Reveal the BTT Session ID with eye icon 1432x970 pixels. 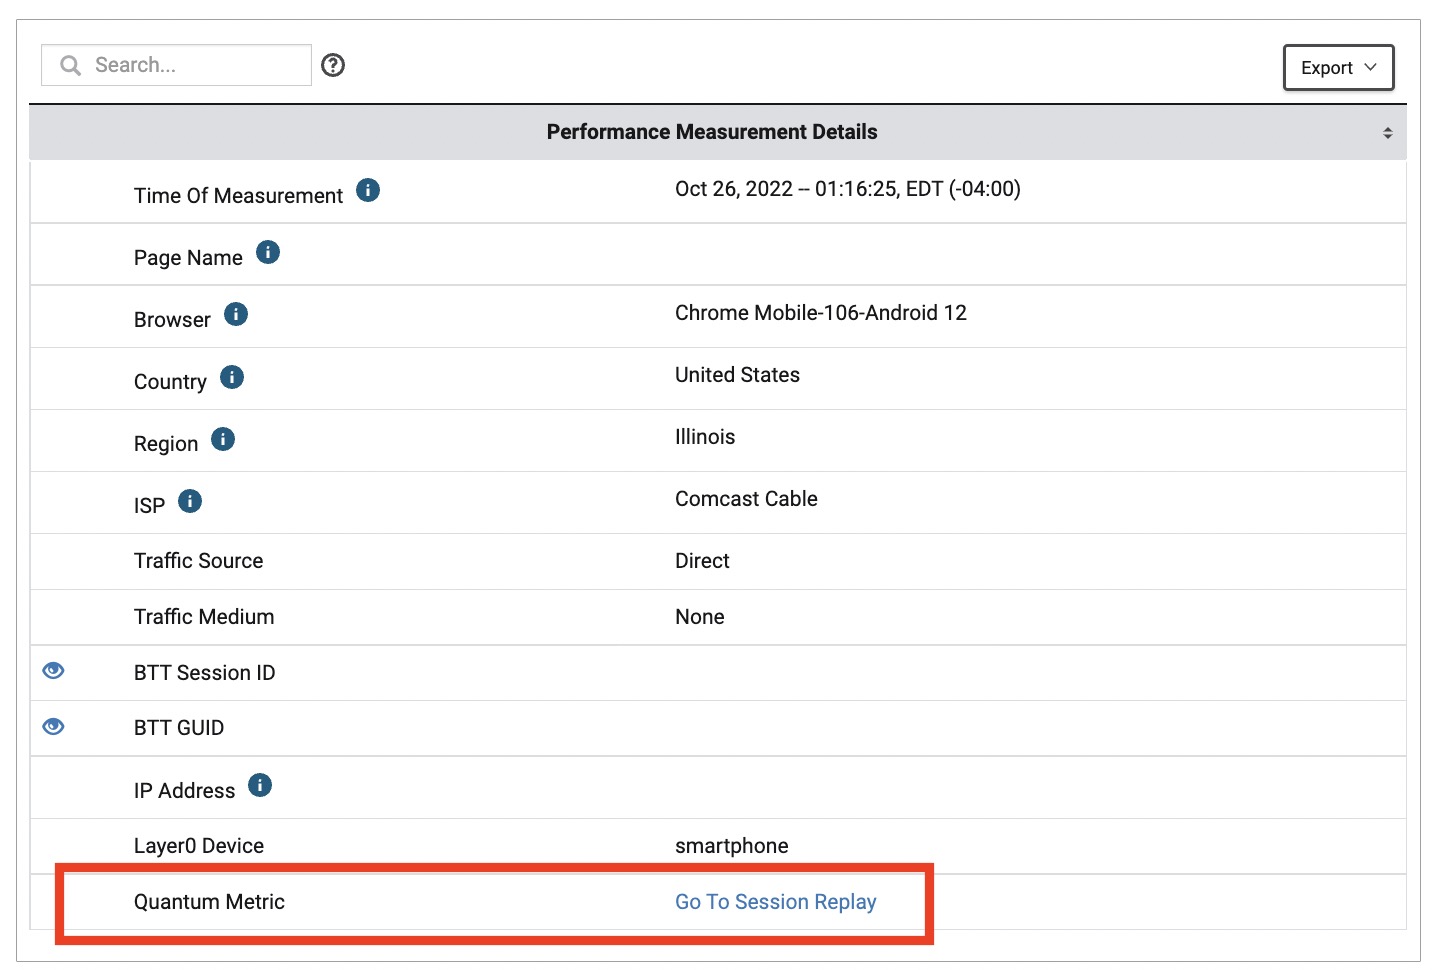click(x=54, y=671)
